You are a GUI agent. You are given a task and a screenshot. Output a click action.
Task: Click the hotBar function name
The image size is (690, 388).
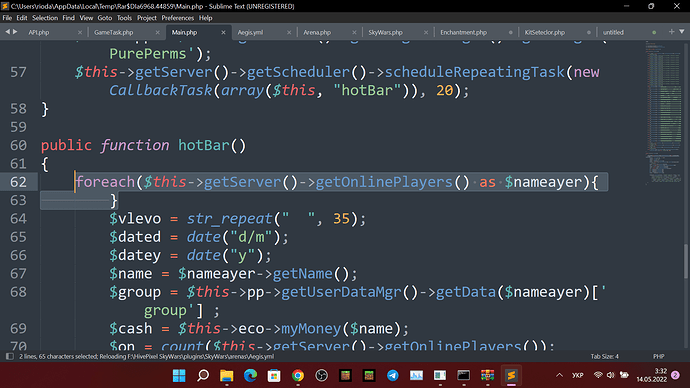pos(204,145)
